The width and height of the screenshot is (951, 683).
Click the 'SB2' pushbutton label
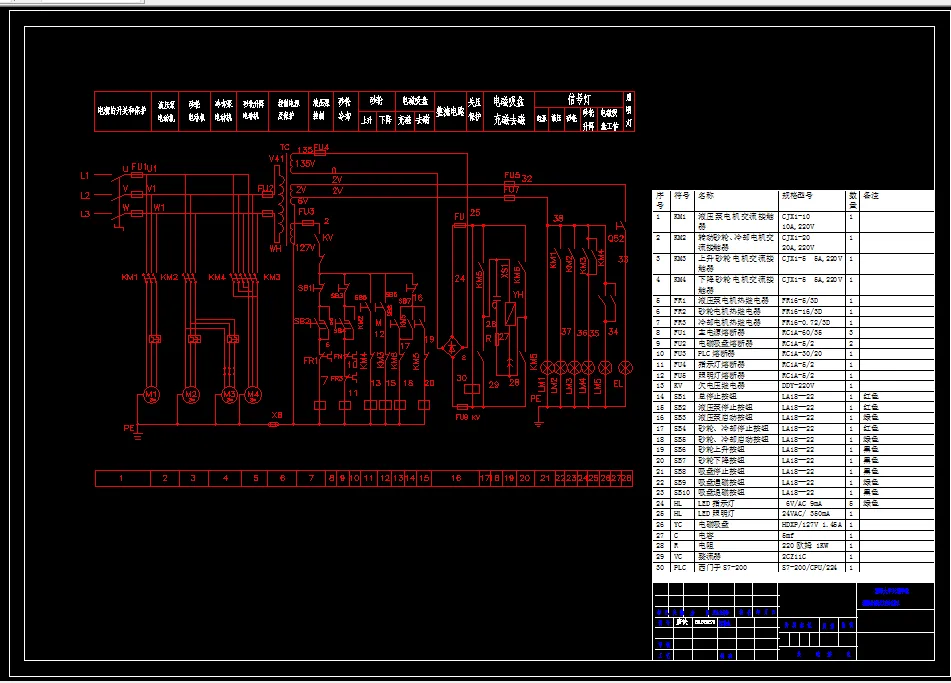301,321
